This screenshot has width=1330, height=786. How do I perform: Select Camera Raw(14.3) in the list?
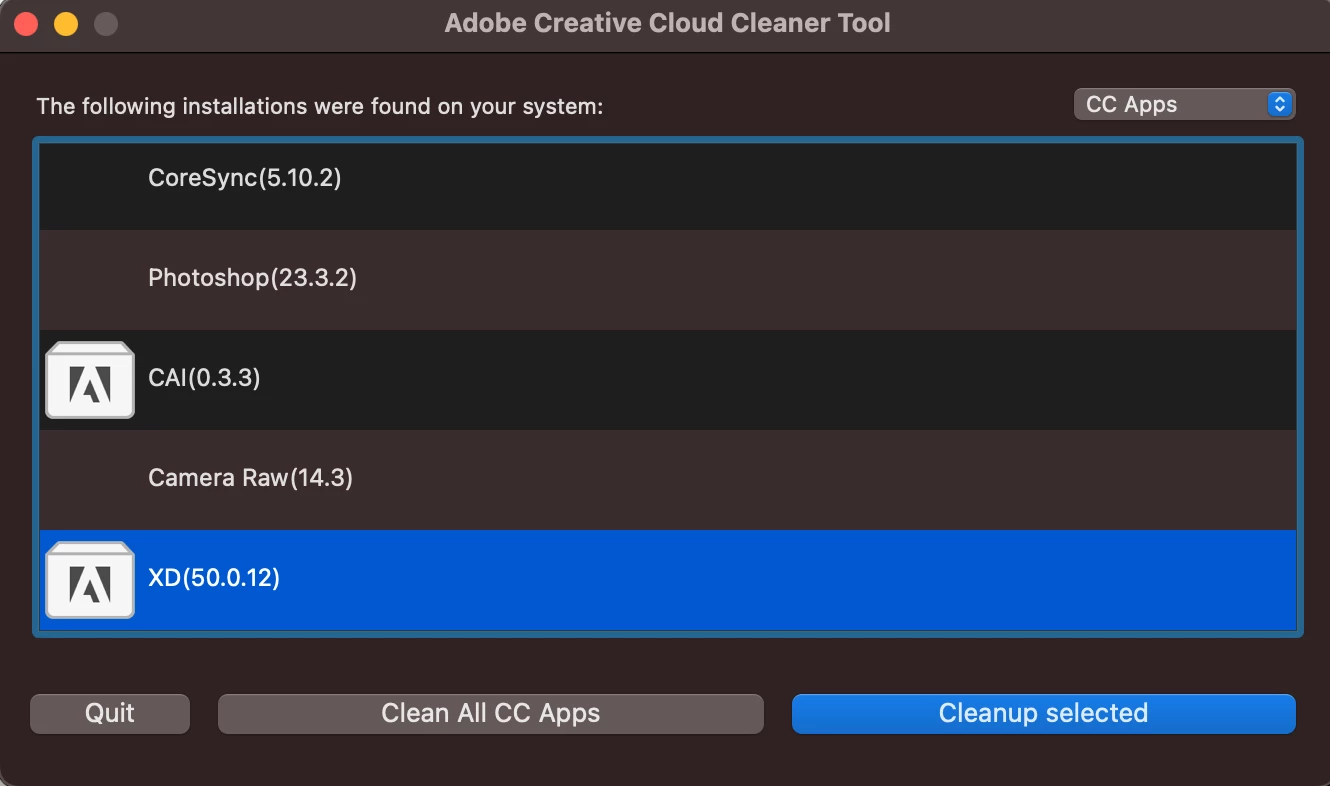668,480
